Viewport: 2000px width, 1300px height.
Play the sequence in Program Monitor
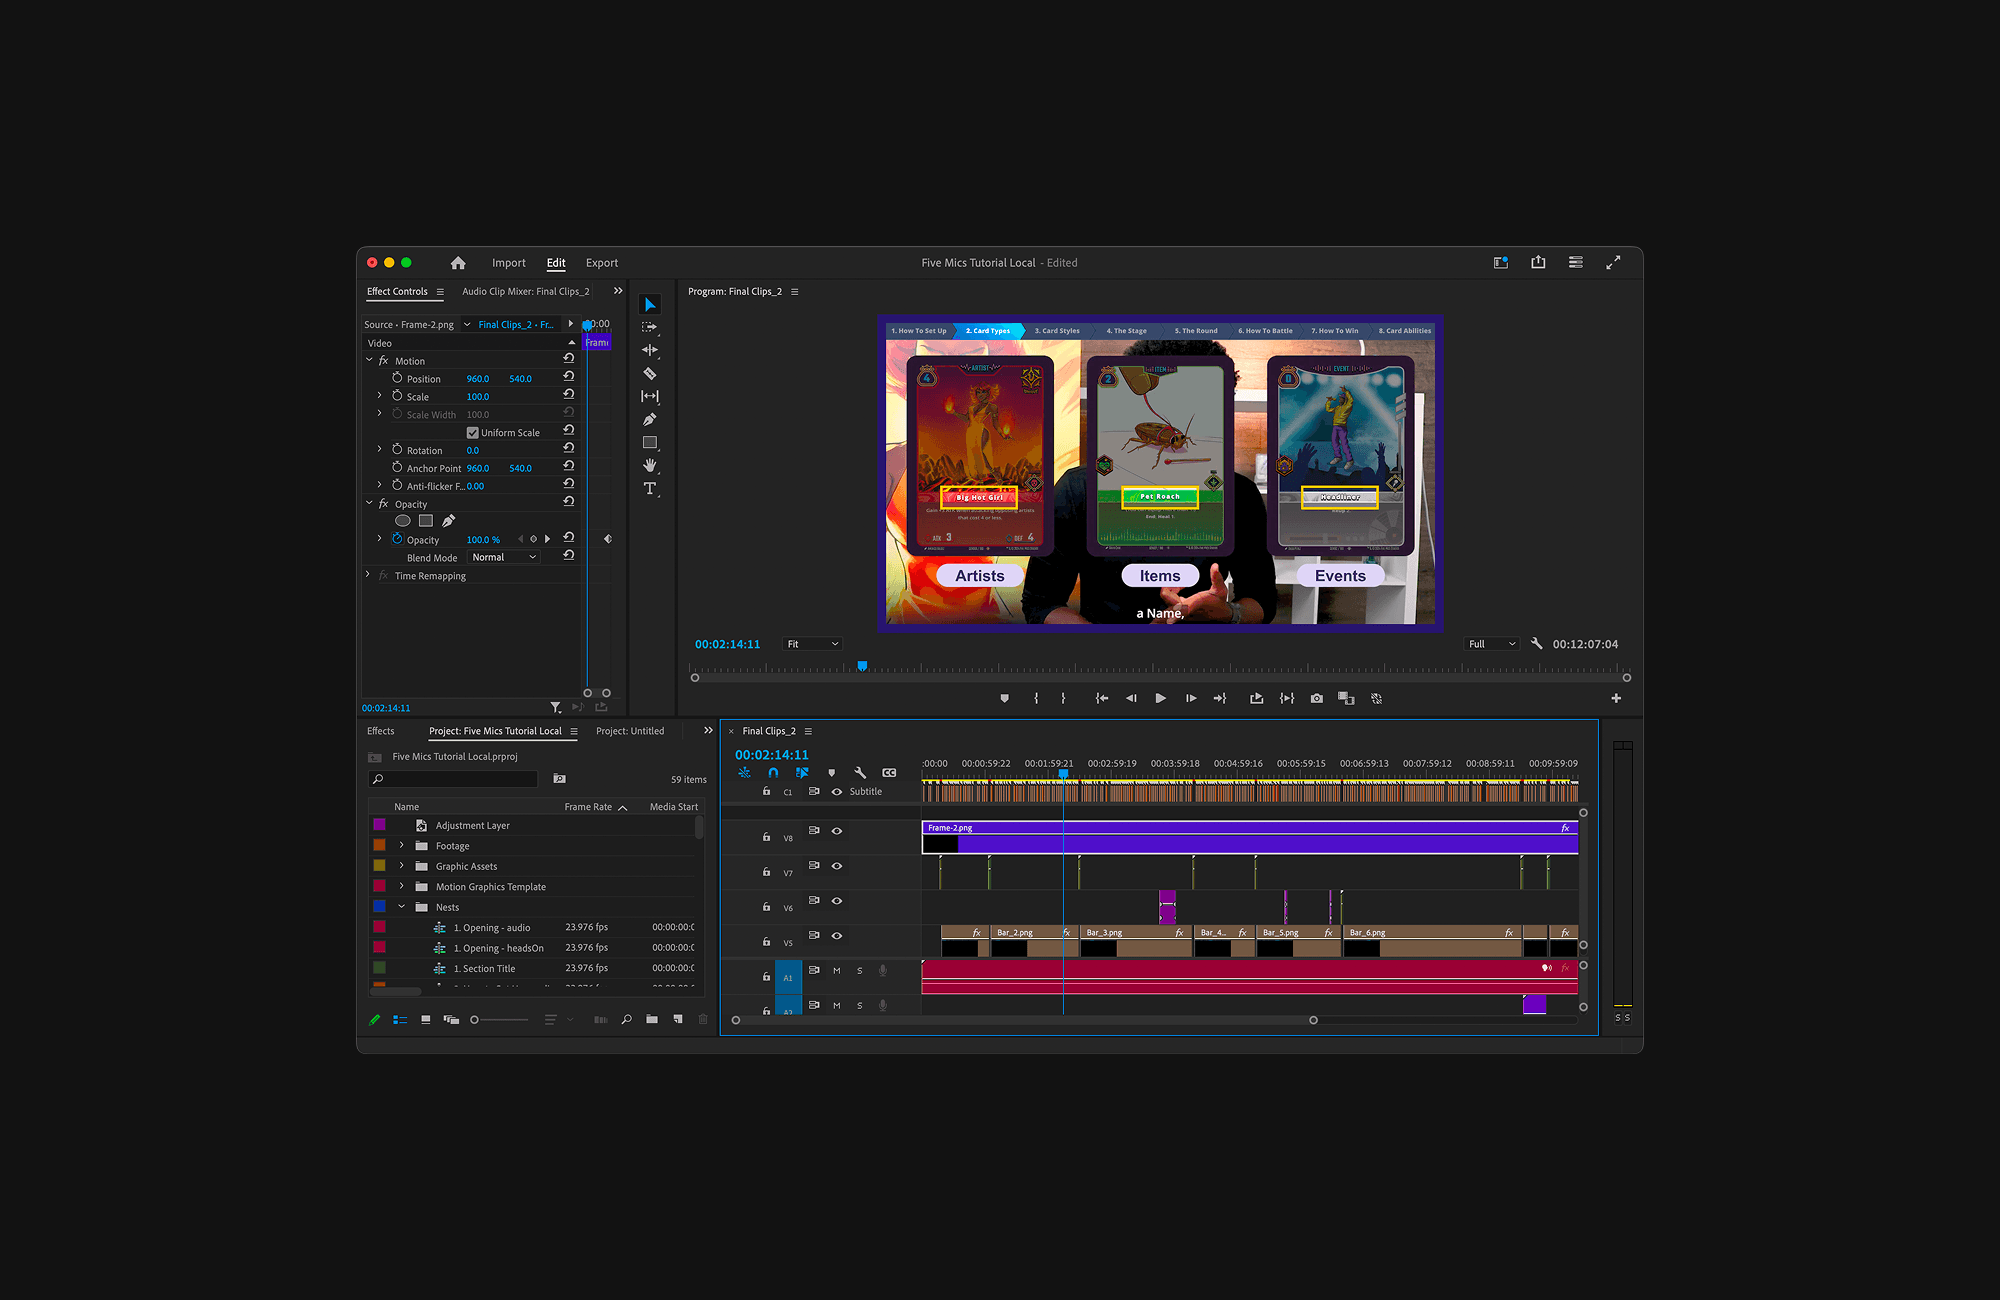pos(1160,698)
